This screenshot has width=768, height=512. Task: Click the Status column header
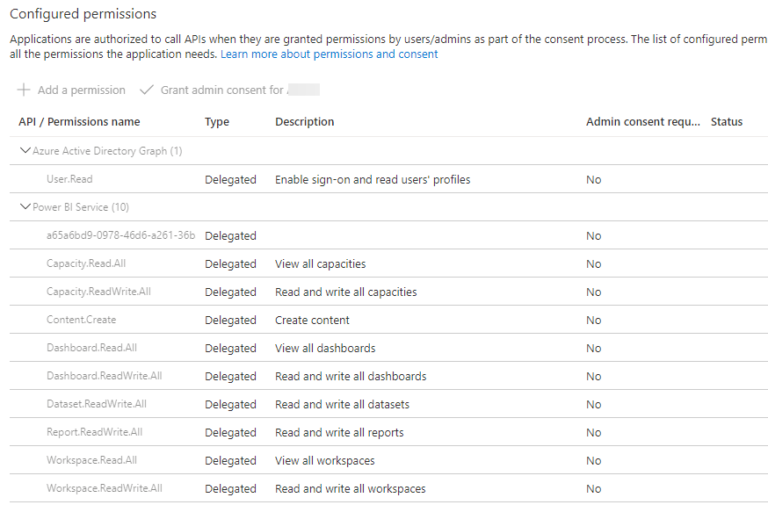click(x=727, y=122)
